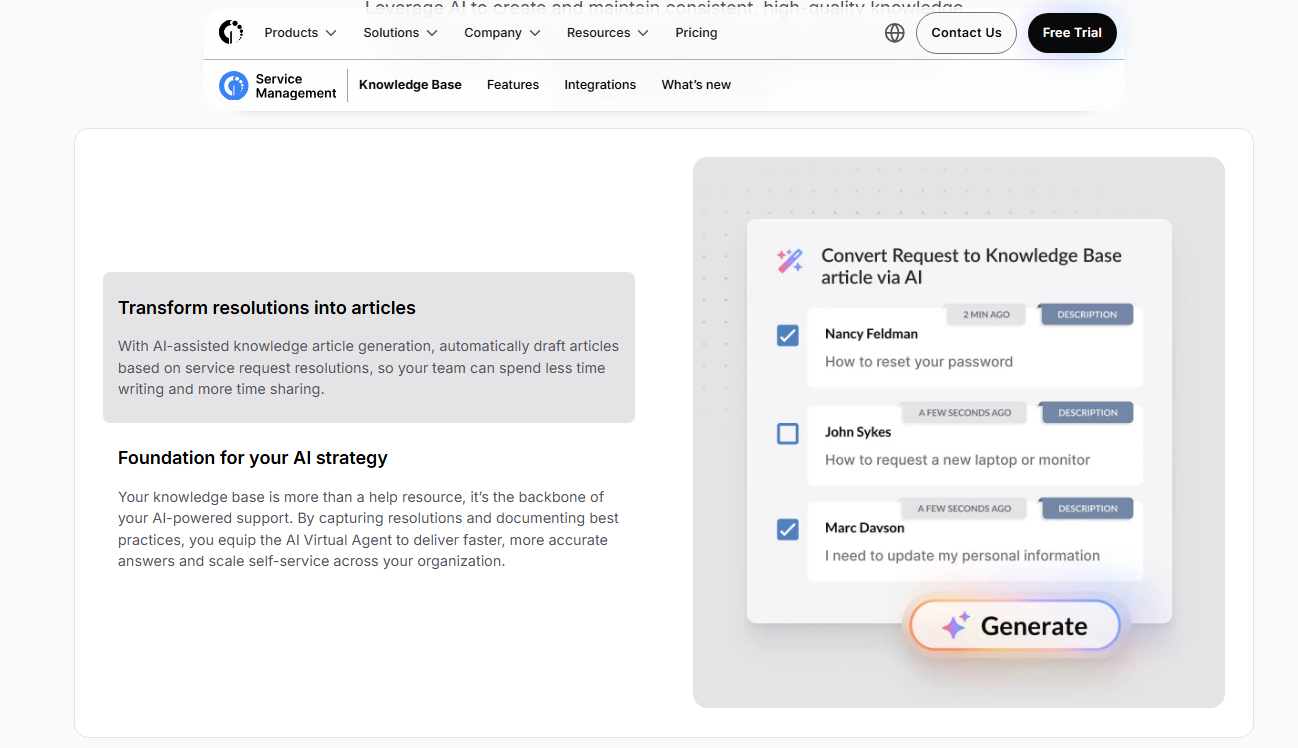
Task: Click 'How to reset your password' text
Action: (x=919, y=362)
